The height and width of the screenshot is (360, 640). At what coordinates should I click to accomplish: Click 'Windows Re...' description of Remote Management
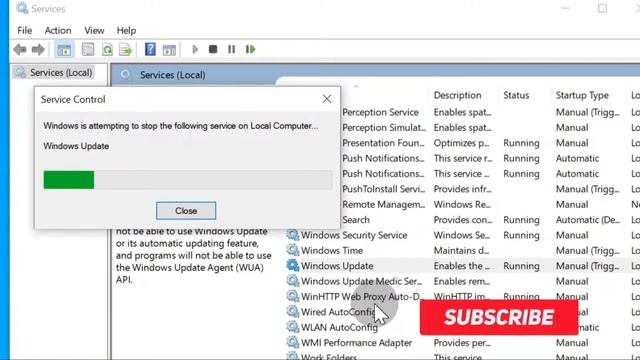click(x=462, y=204)
